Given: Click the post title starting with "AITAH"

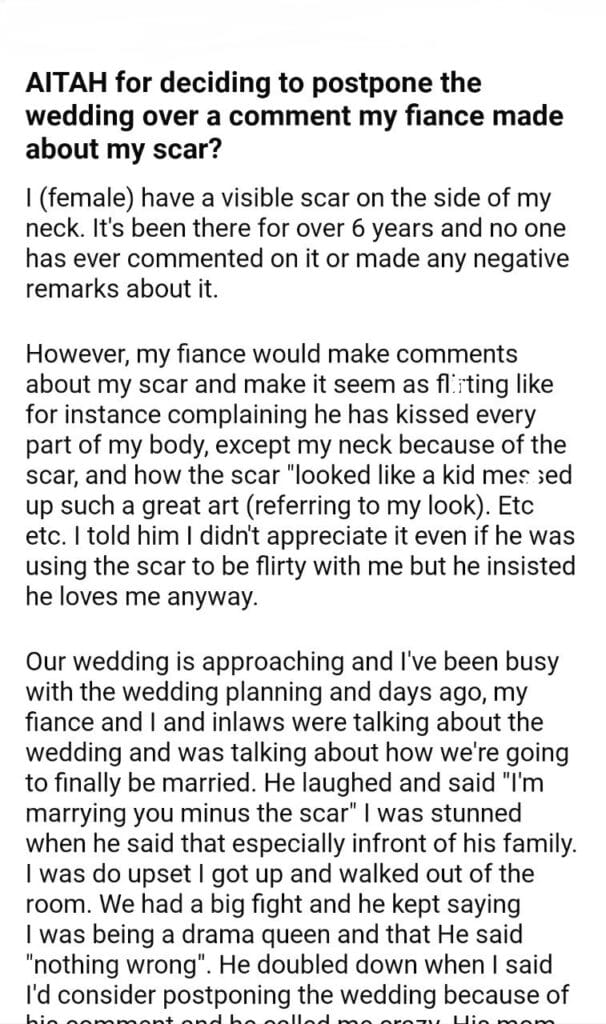Looking at the screenshot, I should coord(293,116).
